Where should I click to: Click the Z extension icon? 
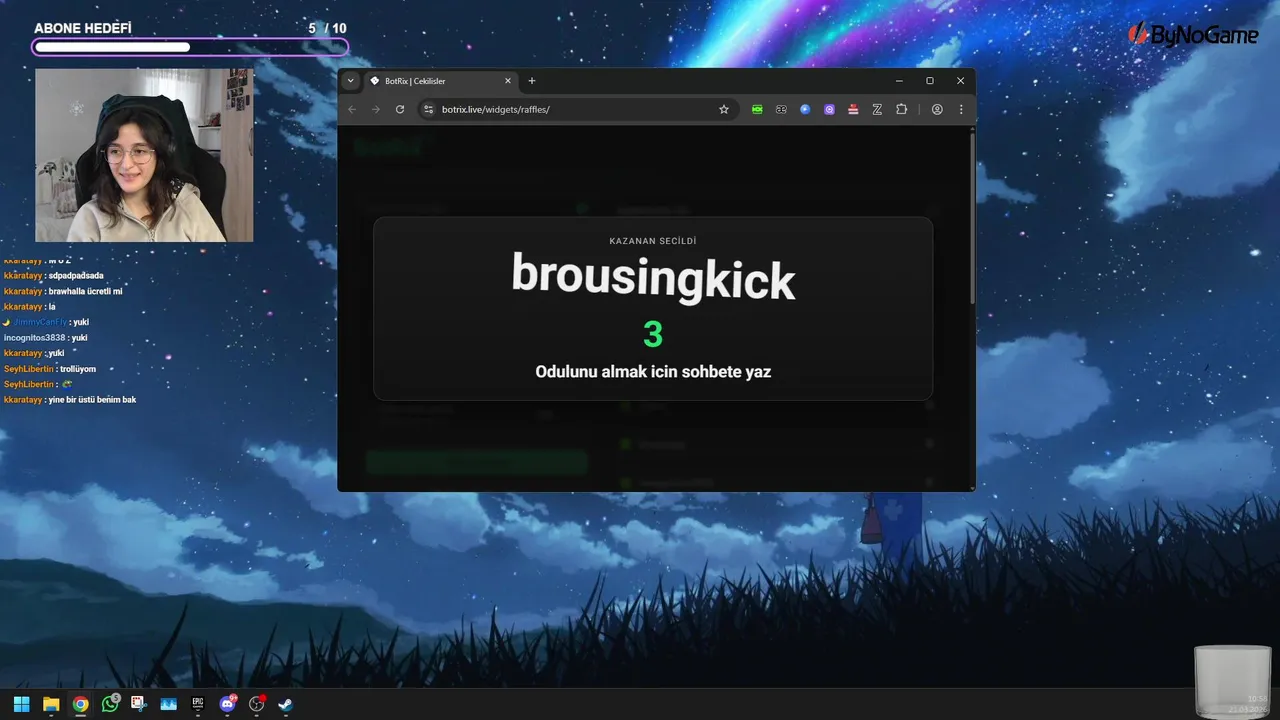coord(877,109)
